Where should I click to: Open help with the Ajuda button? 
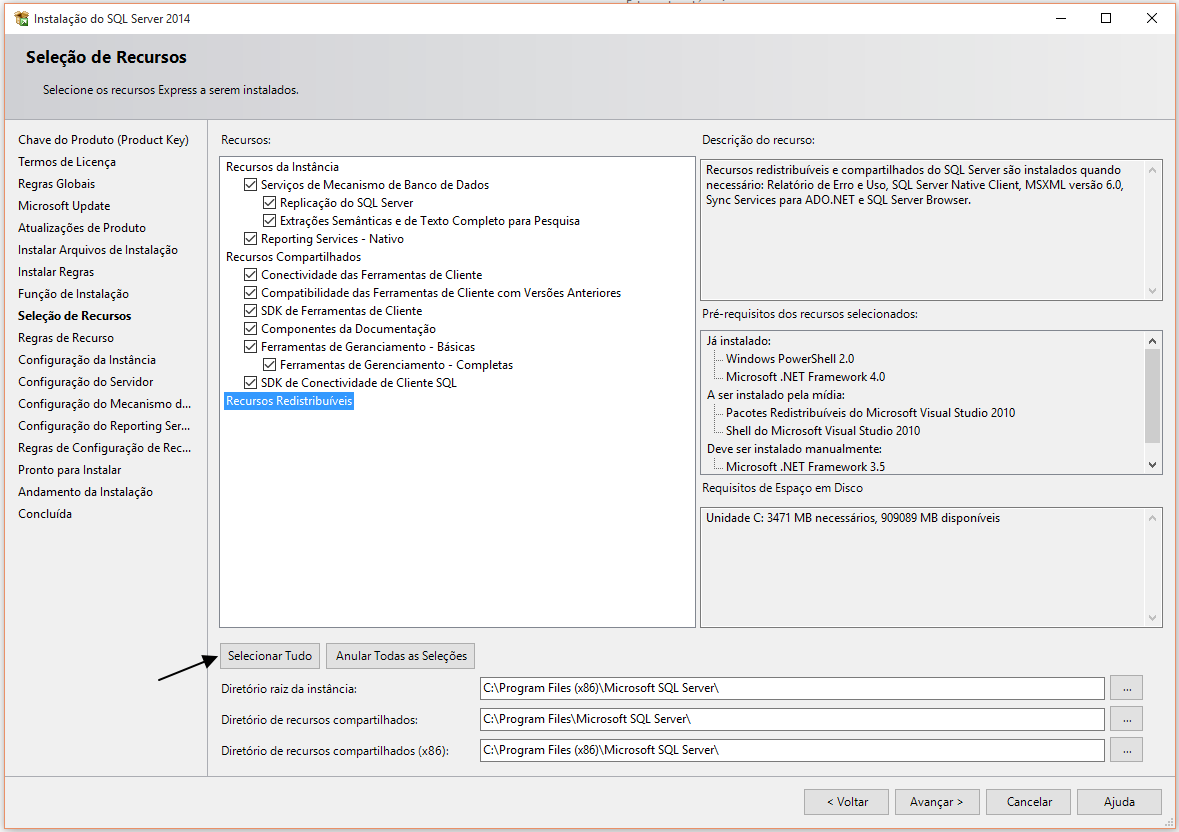tap(1120, 802)
